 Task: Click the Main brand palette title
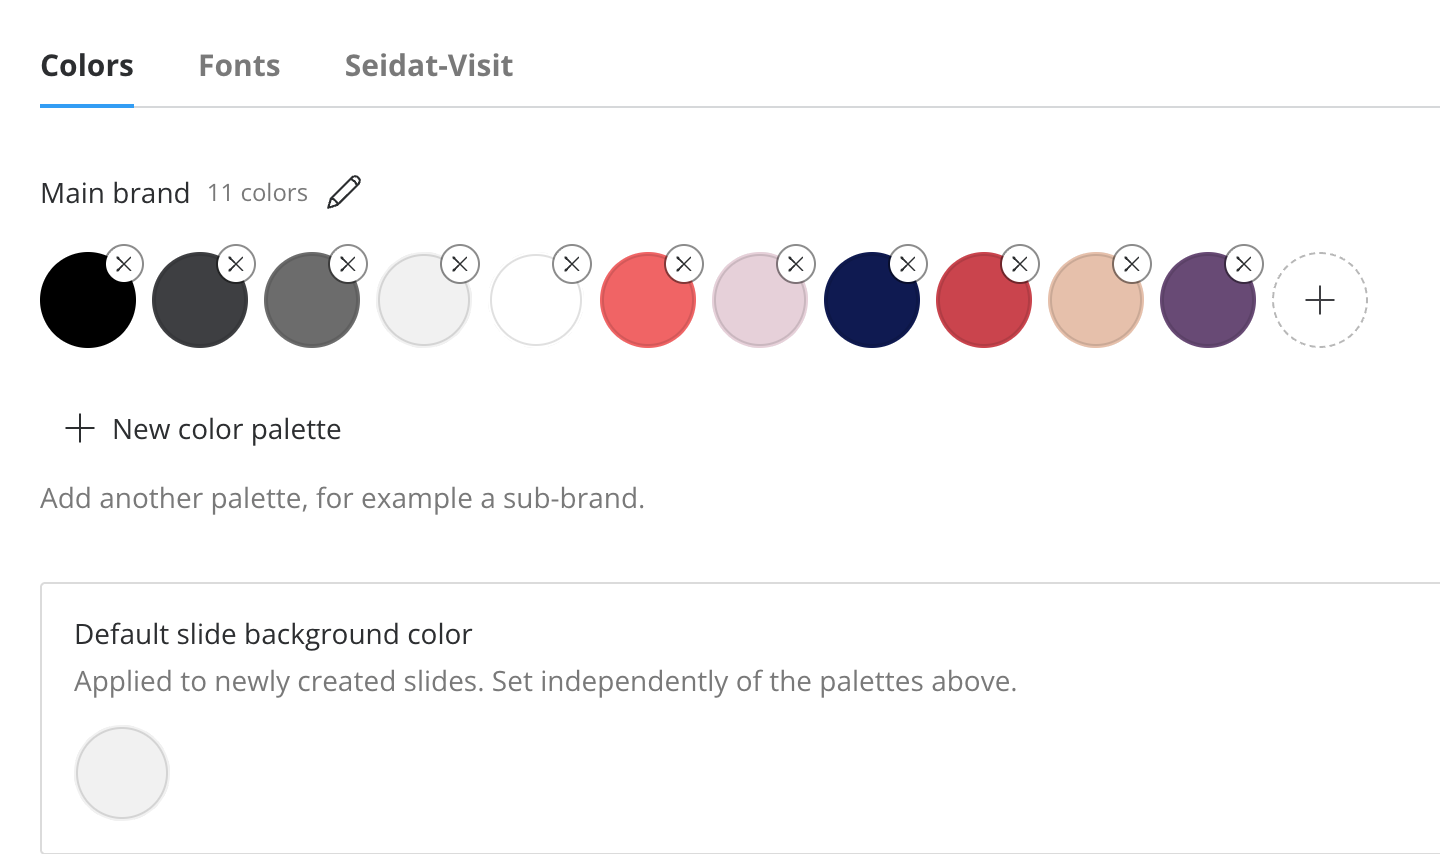[x=115, y=193]
